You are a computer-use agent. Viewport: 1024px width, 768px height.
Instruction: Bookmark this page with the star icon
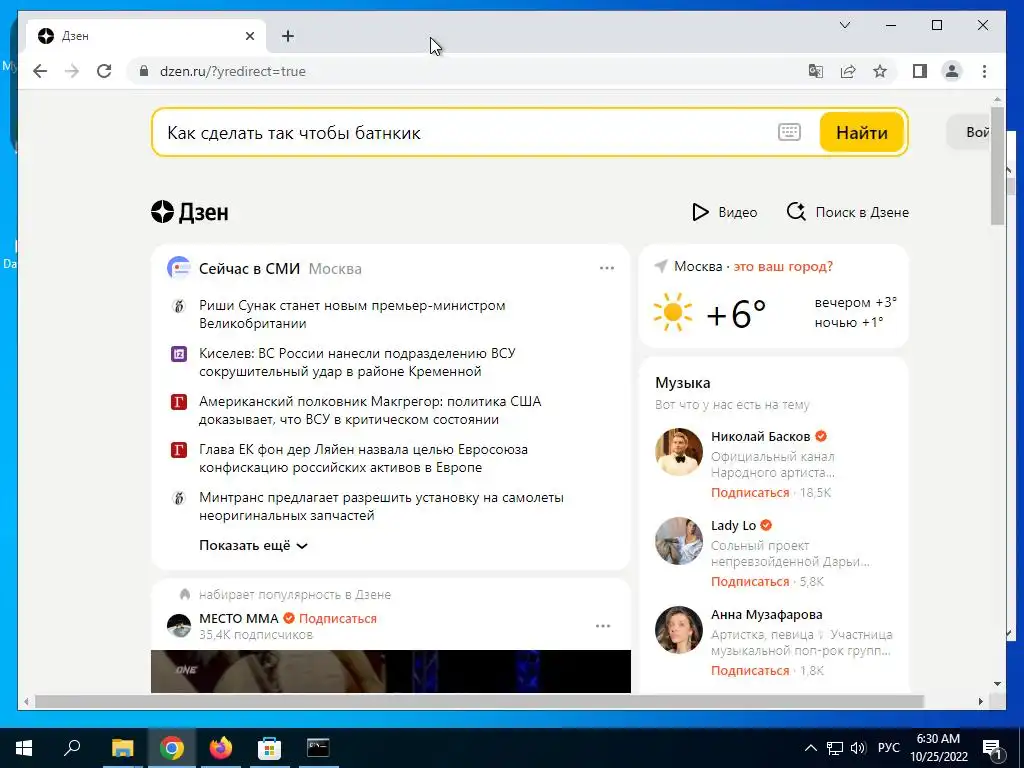click(x=880, y=71)
